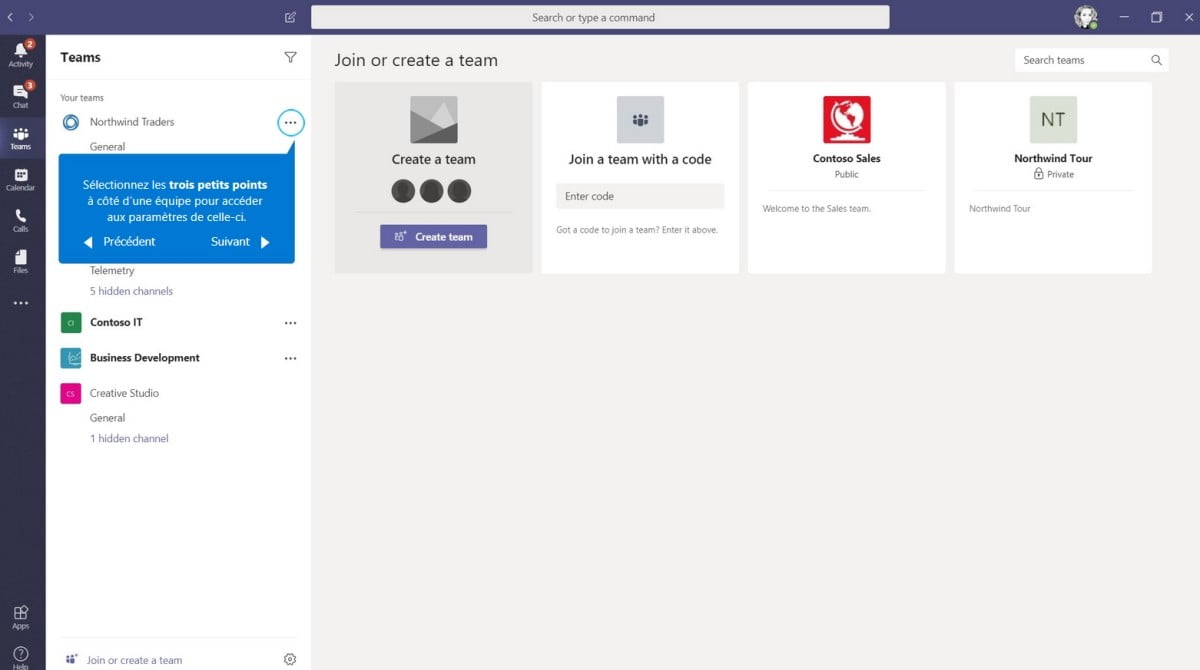Click the NT avatar on Northwind Tour
The width and height of the screenshot is (1200, 670).
(1053, 119)
